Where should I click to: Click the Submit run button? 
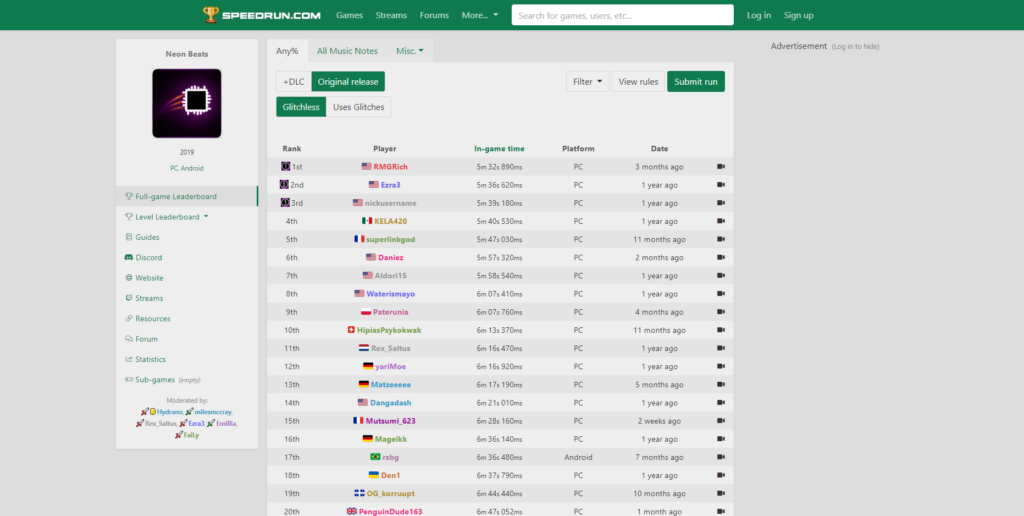click(696, 82)
